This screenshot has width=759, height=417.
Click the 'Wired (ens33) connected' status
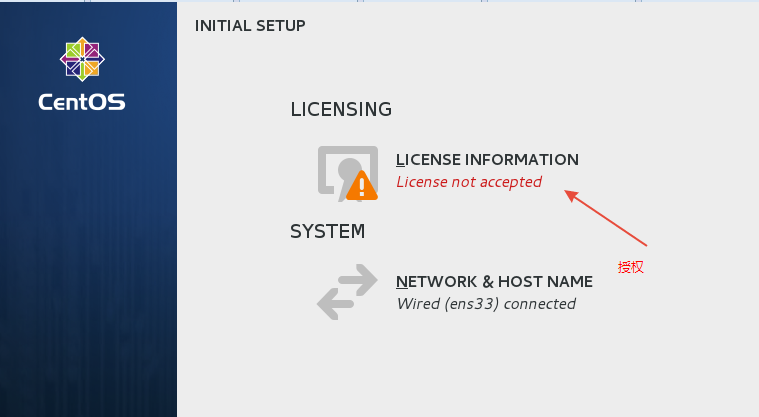pos(486,304)
